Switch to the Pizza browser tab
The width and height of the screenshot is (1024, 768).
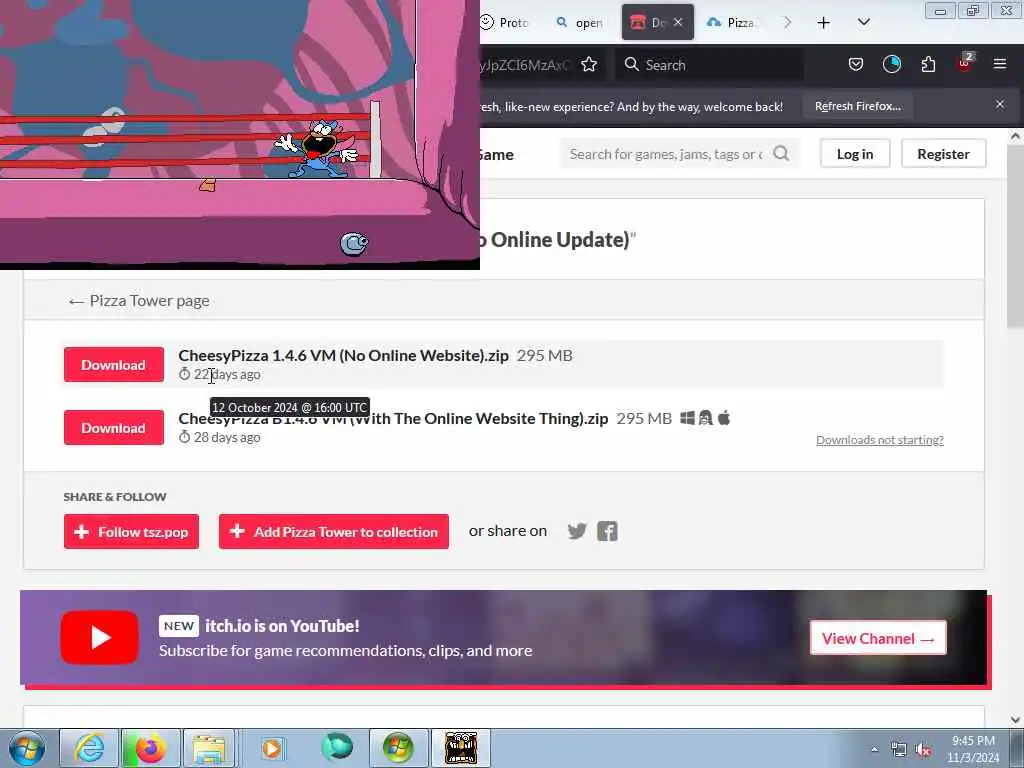[x=734, y=22]
